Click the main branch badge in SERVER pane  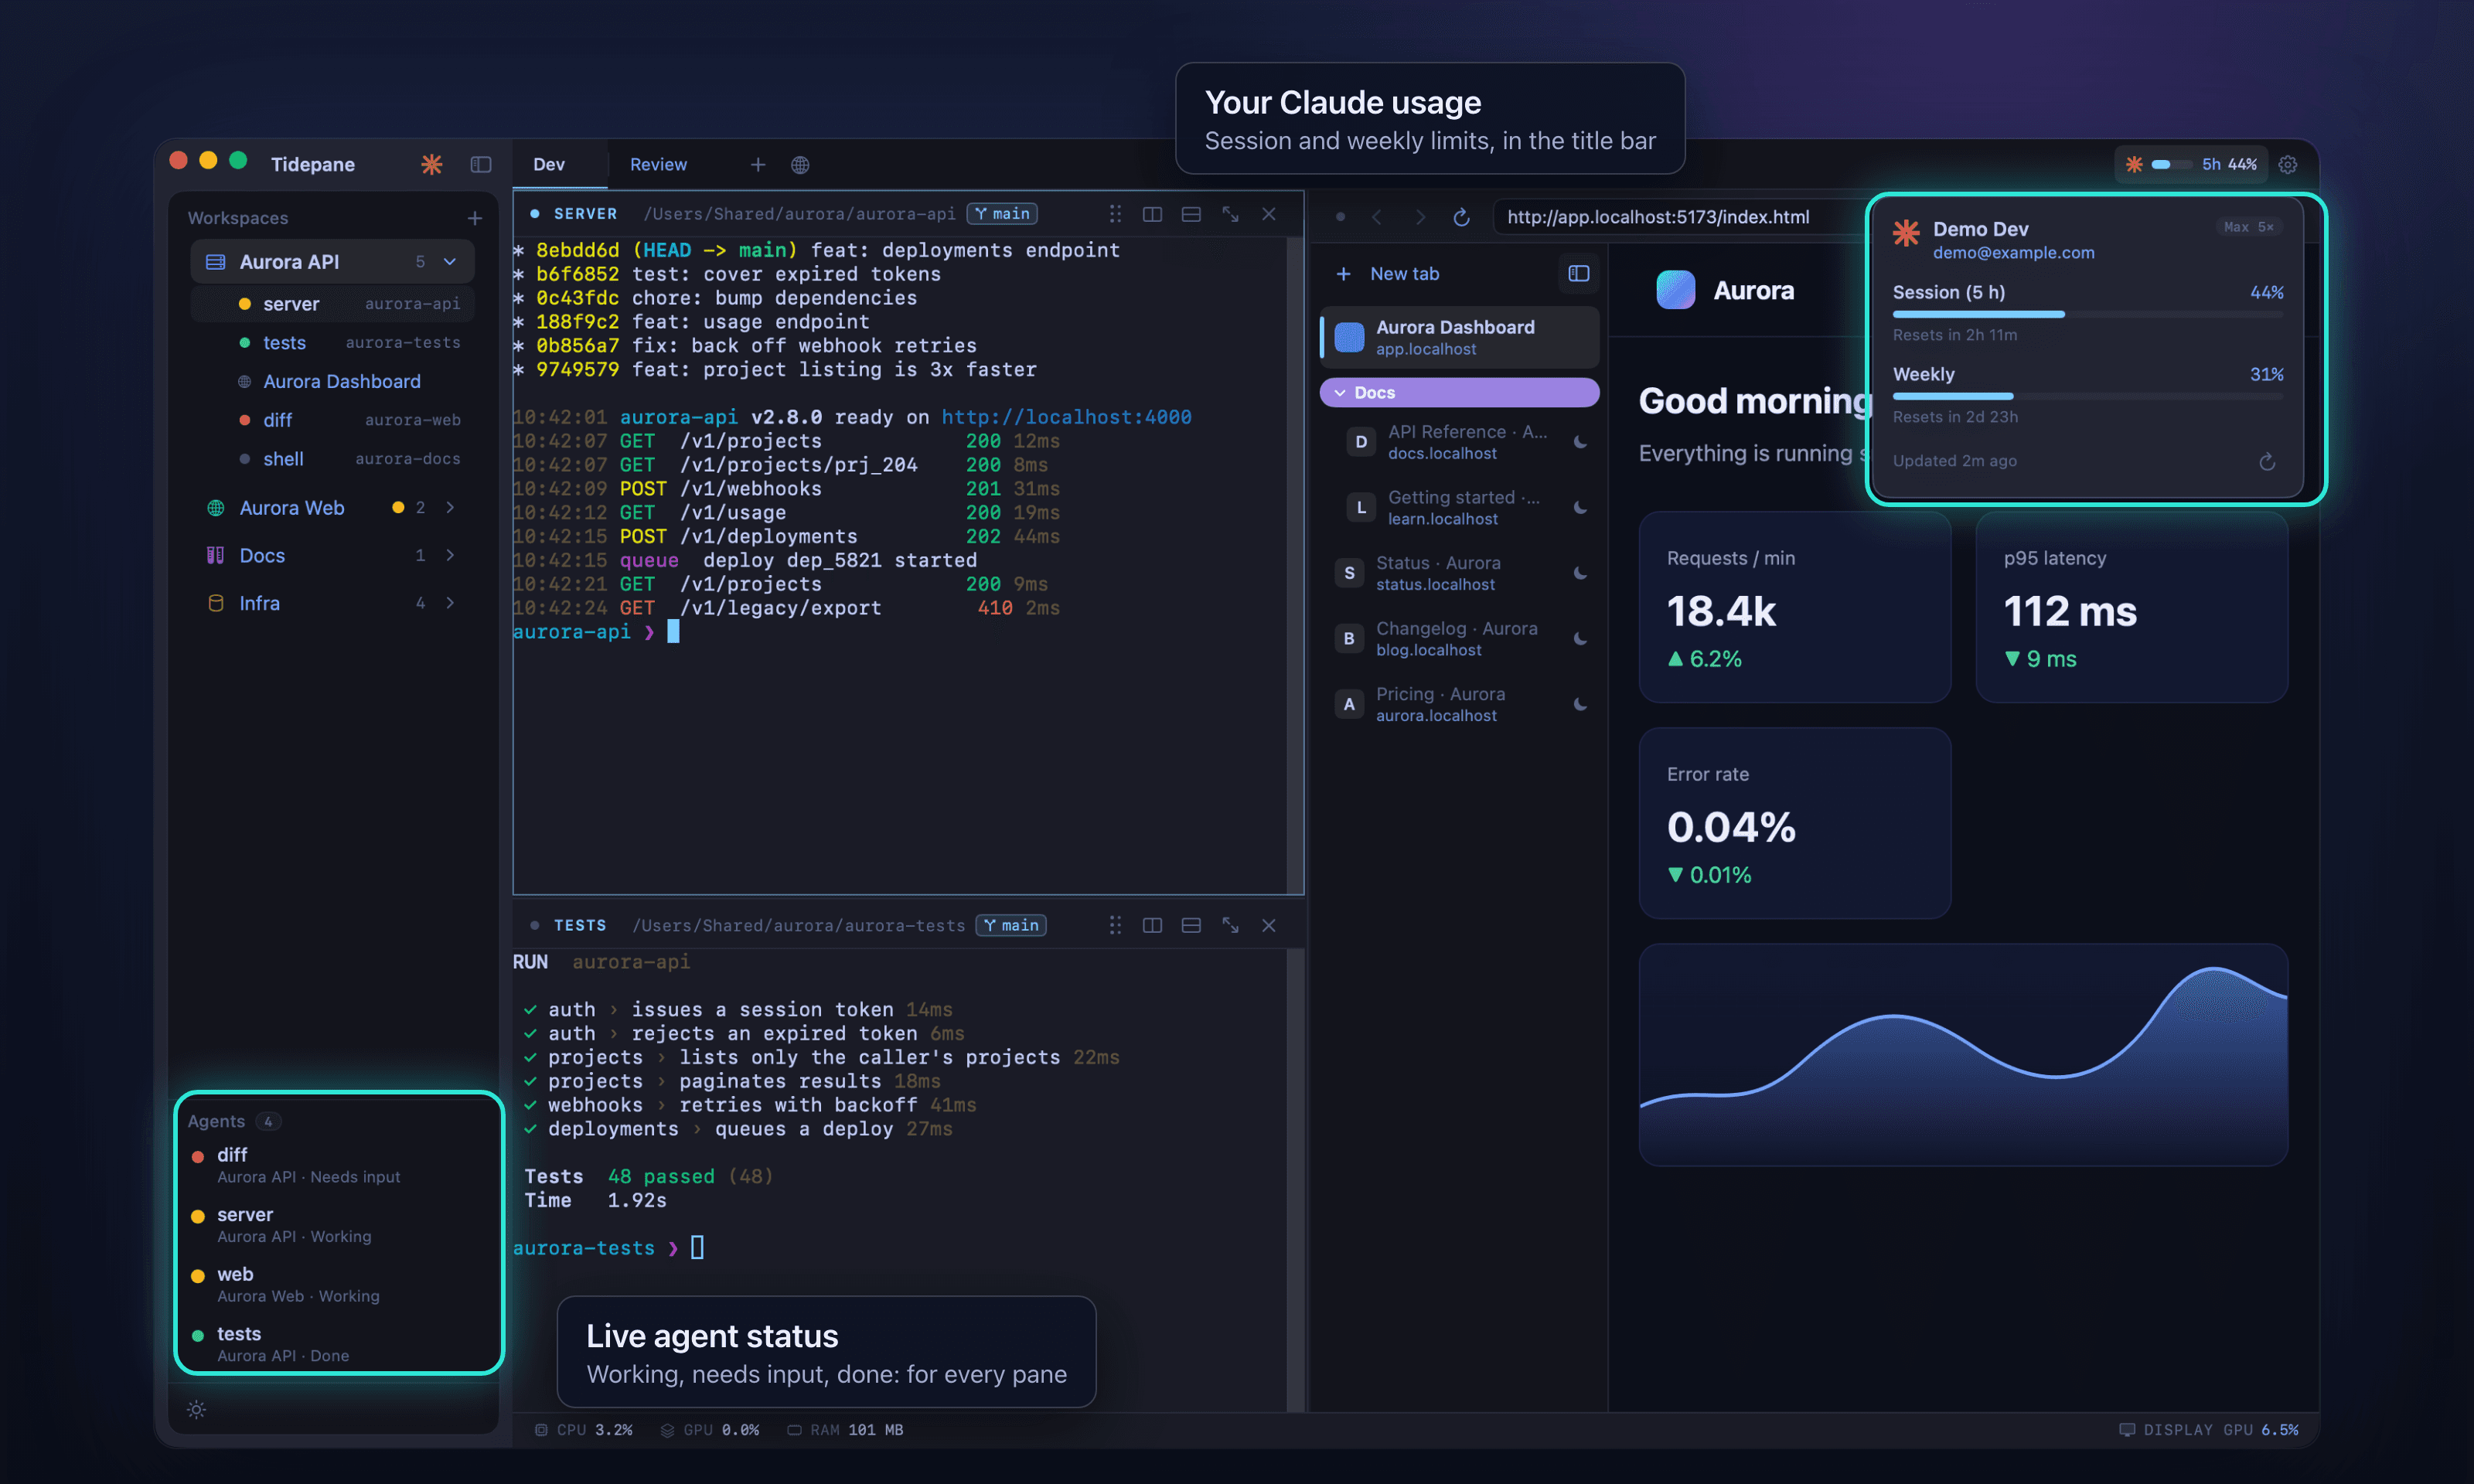pyautogui.click(x=1003, y=214)
